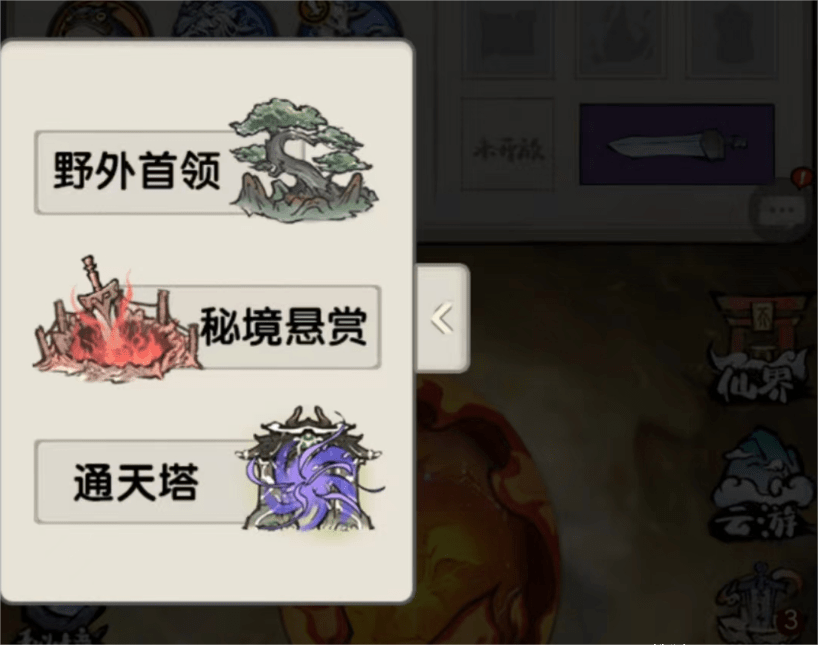Select the equipped sword weapon slot
818x645 pixels.
click(x=677, y=144)
